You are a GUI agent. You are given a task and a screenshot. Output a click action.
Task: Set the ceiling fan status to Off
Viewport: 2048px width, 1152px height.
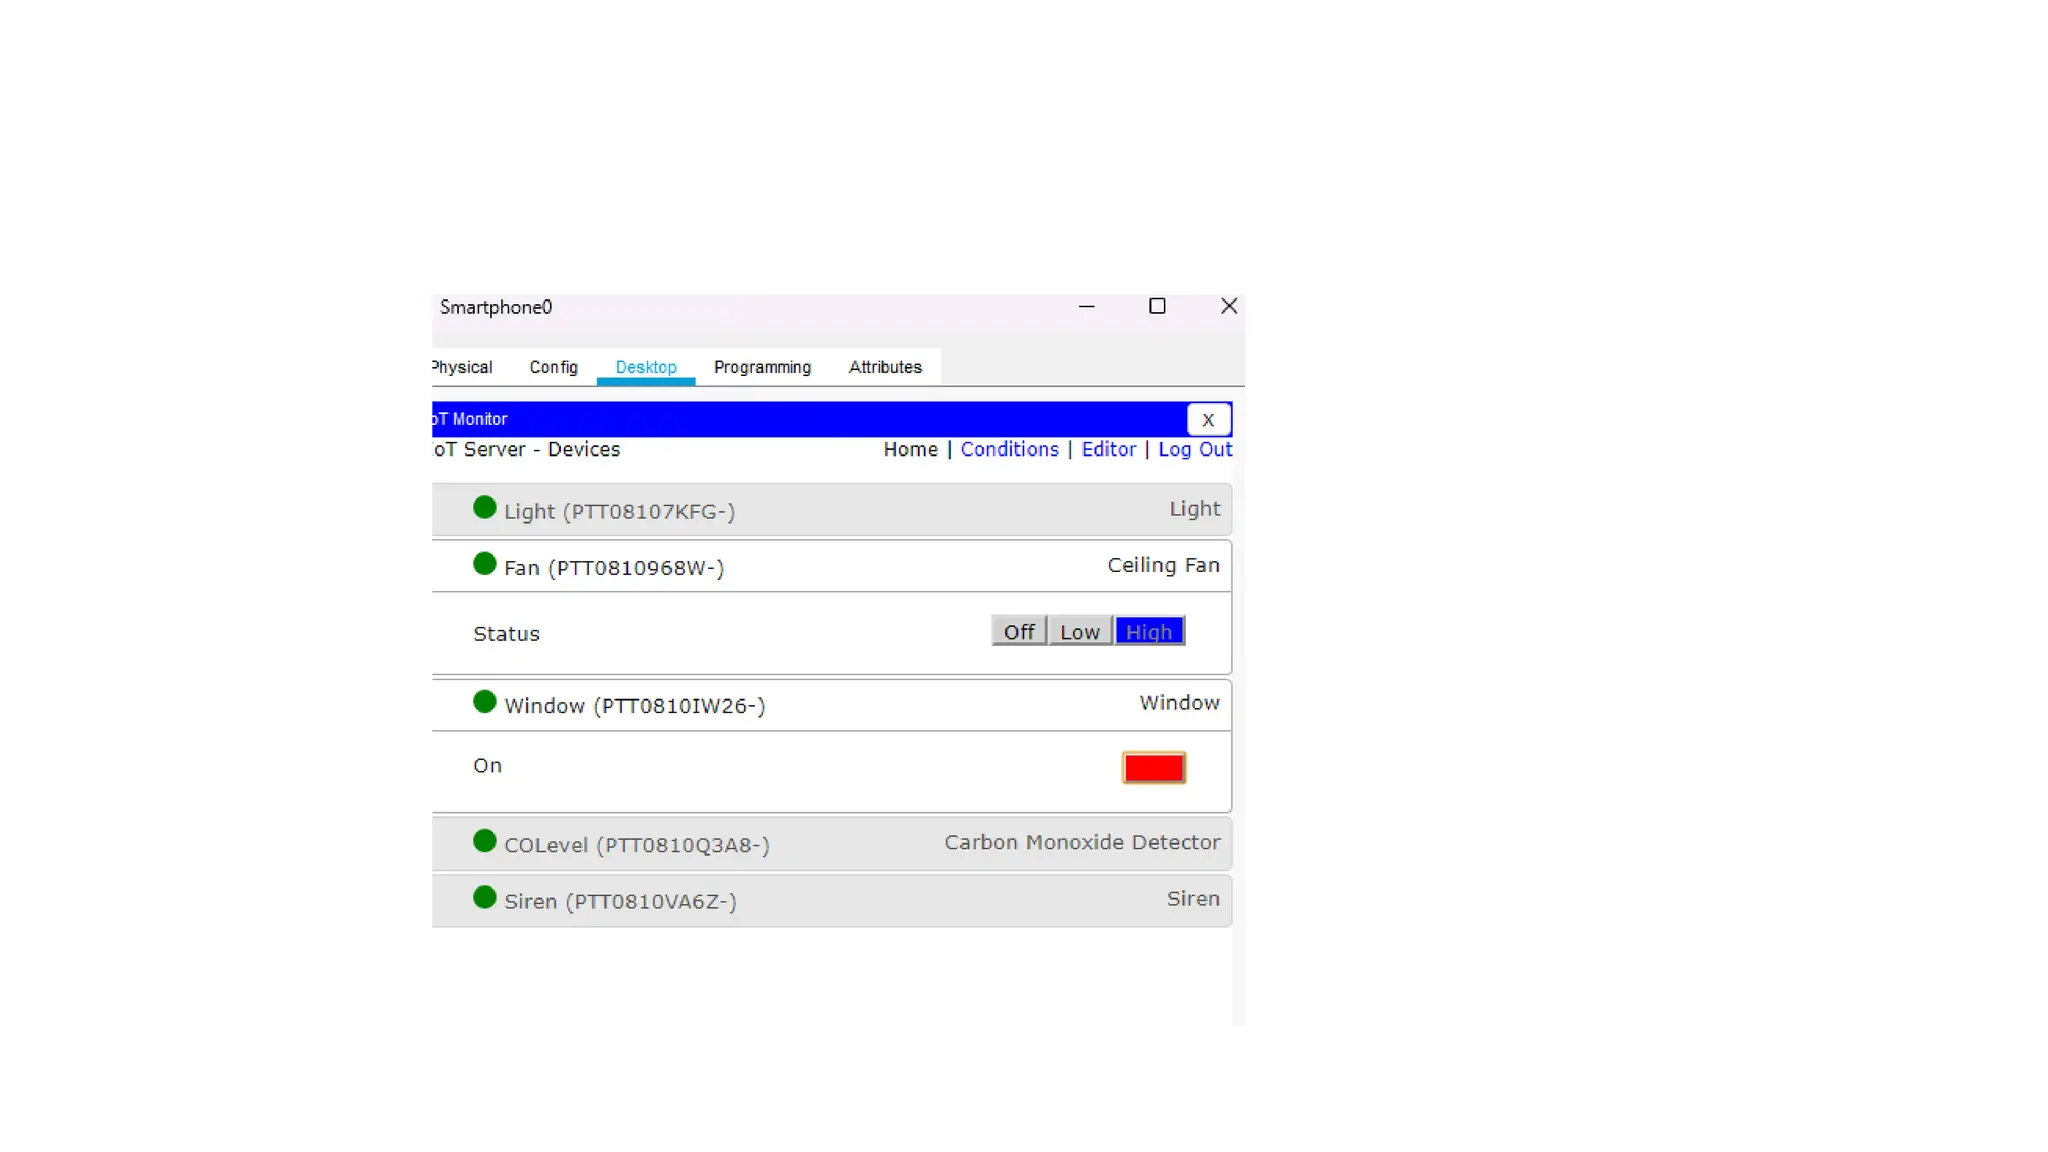pos(1019,631)
